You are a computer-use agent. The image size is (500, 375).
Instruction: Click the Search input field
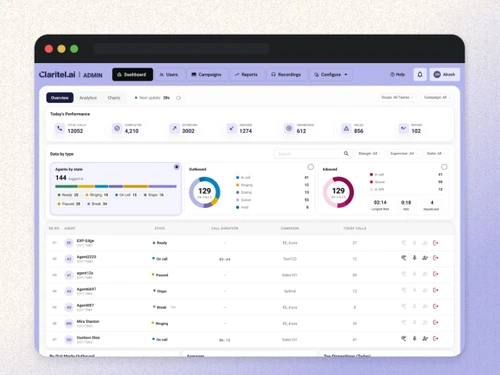[313, 153]
